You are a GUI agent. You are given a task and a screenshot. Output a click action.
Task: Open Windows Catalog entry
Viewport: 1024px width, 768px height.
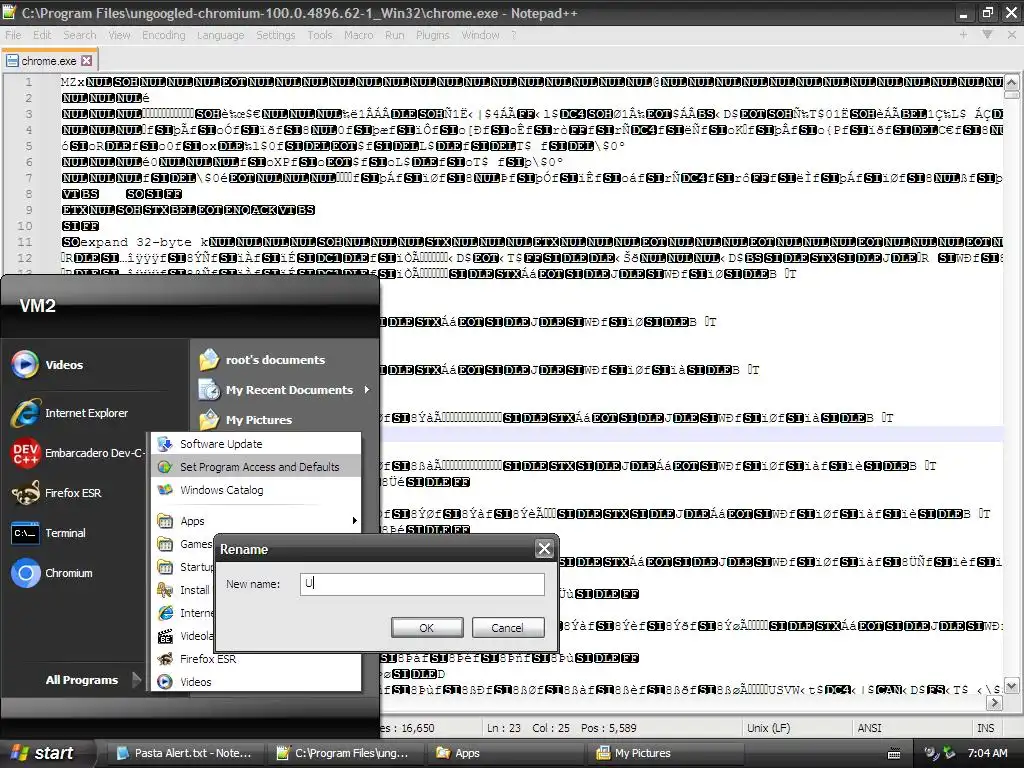pyautogui.click(x=256, y=489)
